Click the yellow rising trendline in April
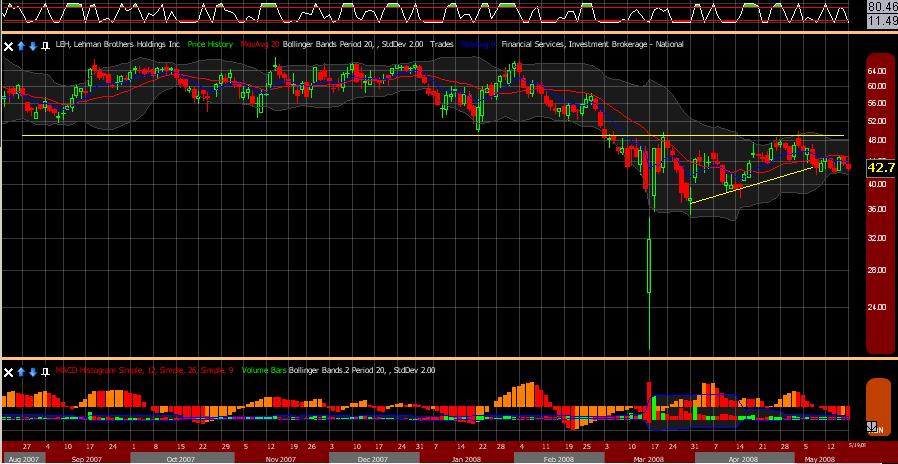The width and height of the screenshot is (898, 464). coord(751,185)
